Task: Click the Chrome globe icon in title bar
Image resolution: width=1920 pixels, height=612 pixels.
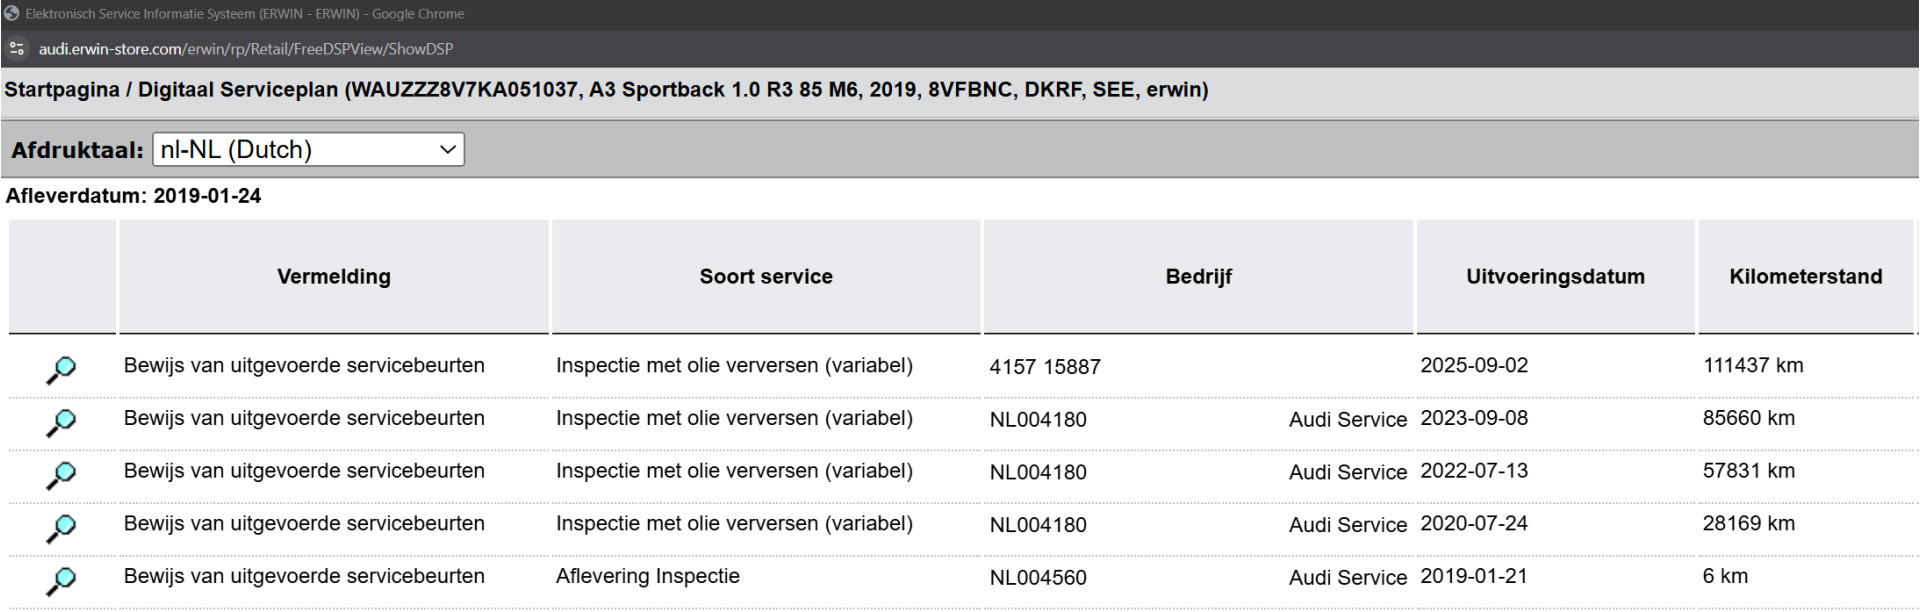Action: click(12, 14)
